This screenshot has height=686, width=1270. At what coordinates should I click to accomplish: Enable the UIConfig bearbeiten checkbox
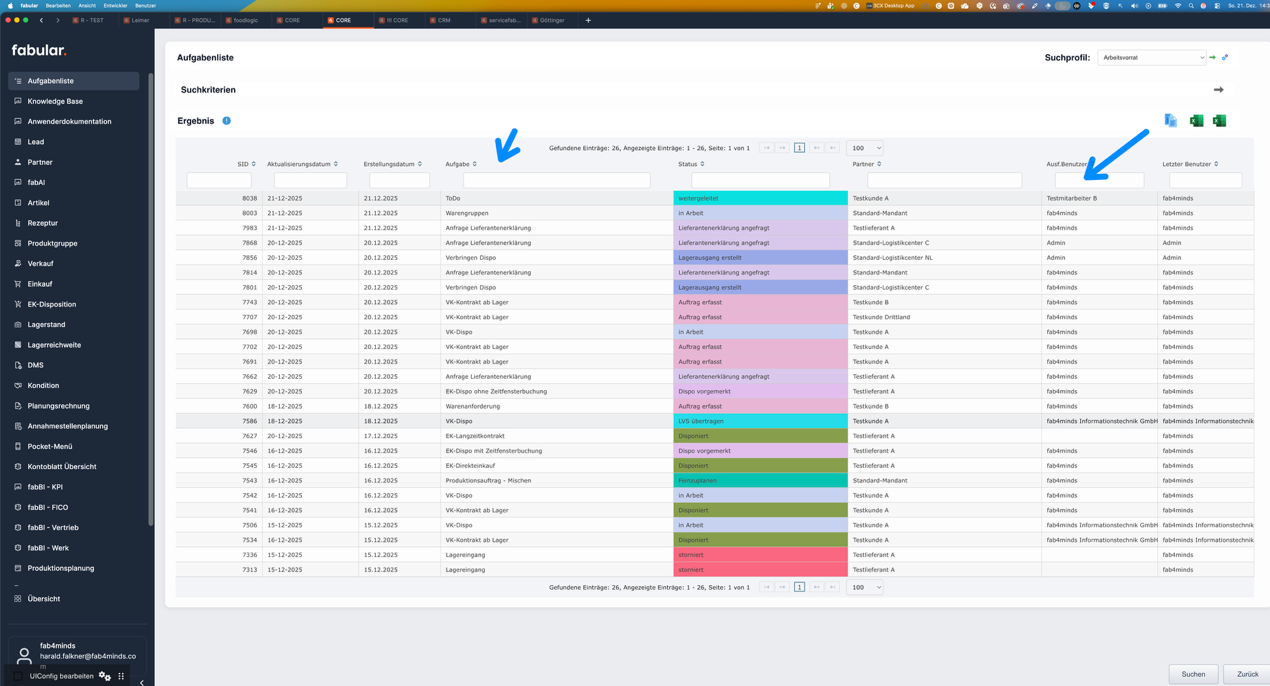pyautogui.click(x=19, y=676)
